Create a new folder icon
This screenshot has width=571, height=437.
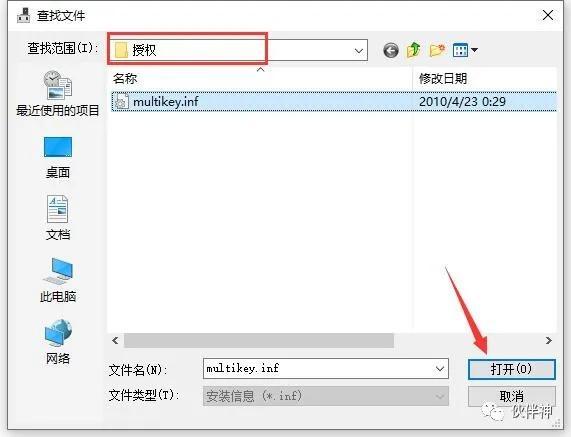click(437, 50)
